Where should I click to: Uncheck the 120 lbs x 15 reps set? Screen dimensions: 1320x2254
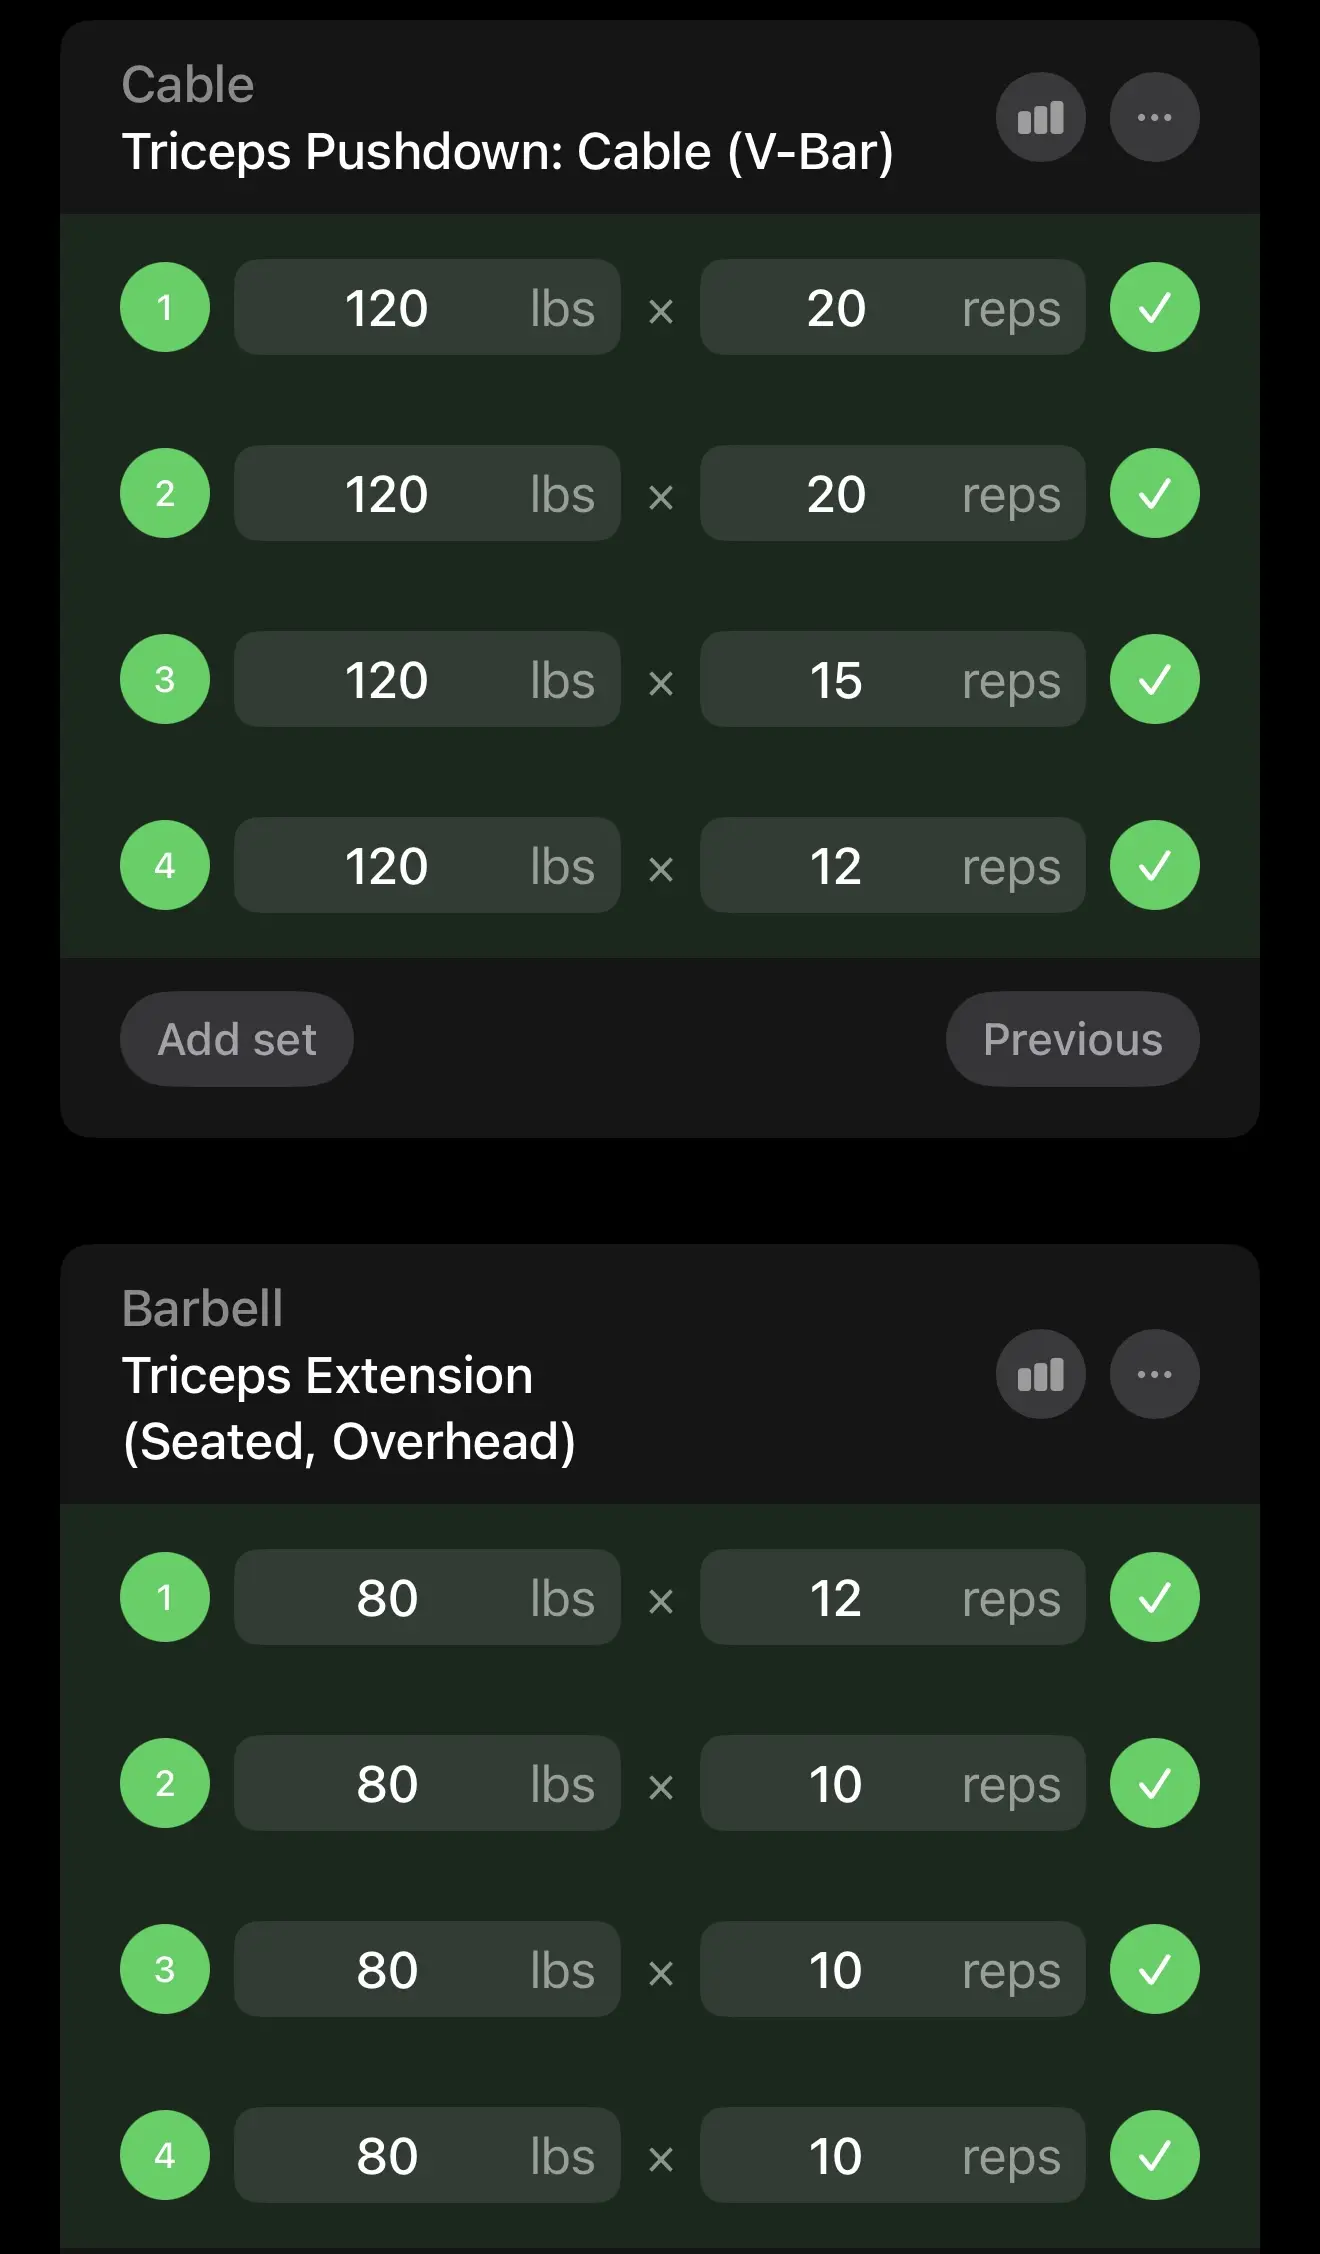pos(1154,679)
